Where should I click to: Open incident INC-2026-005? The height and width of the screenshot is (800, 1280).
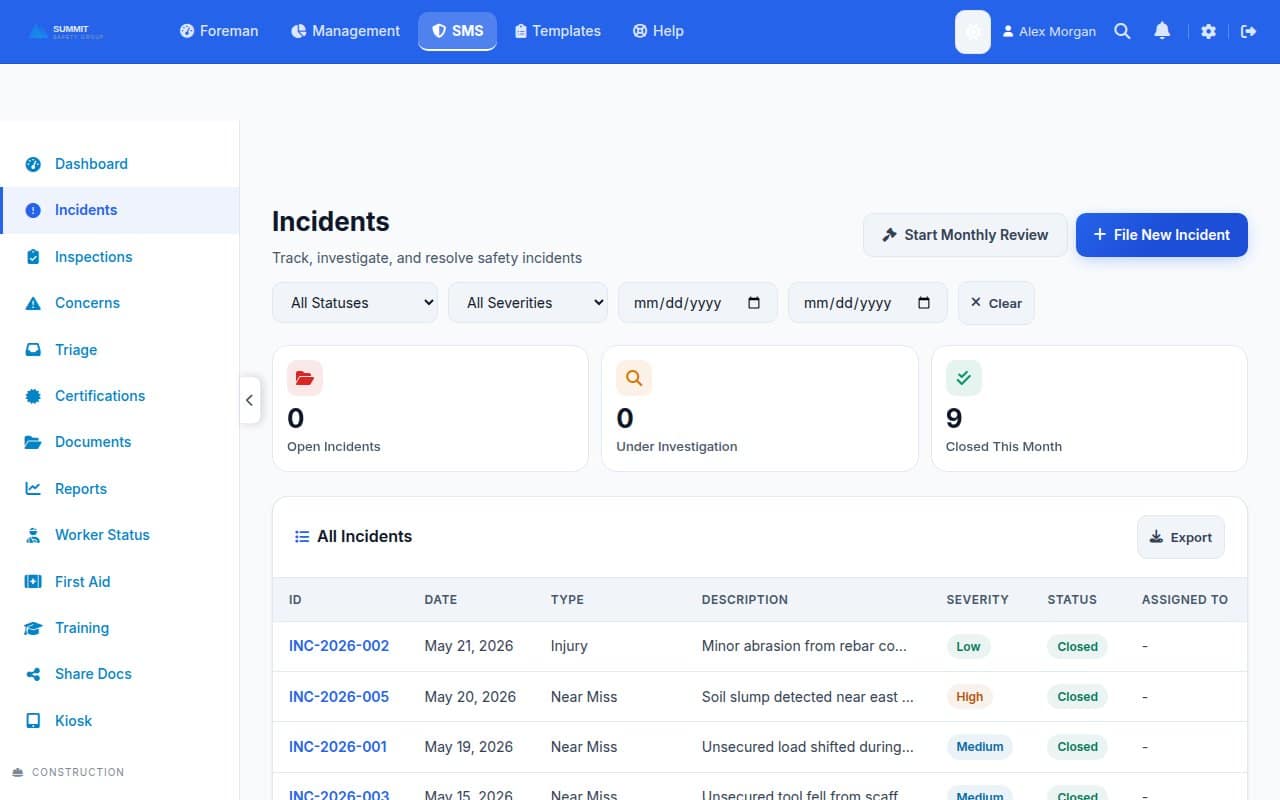tap(339, 697)
